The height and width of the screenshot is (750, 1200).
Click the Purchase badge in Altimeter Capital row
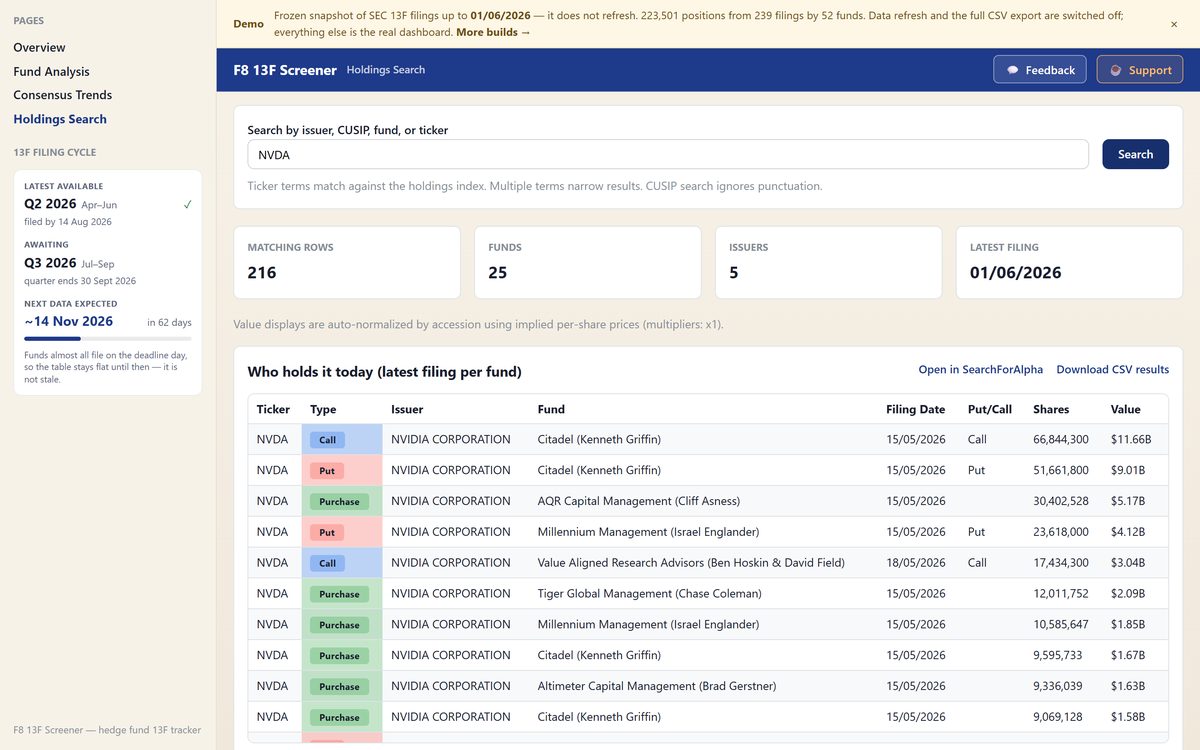click(339, 687)
